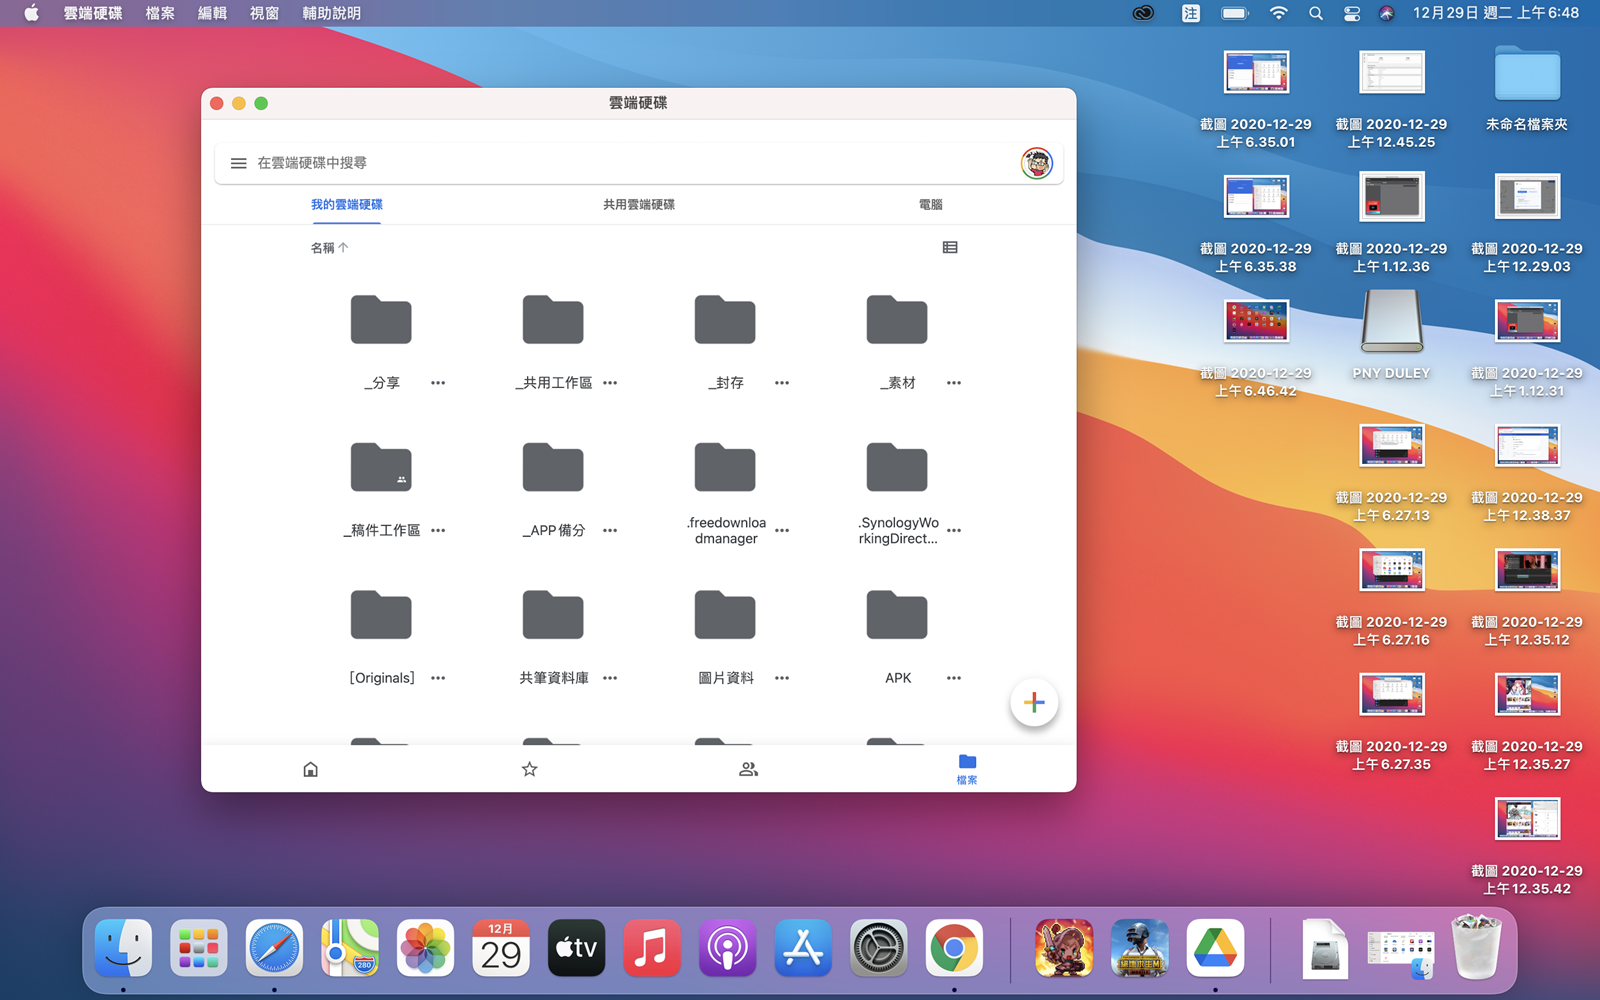Switch to 電腦 tab

[930, 204]
